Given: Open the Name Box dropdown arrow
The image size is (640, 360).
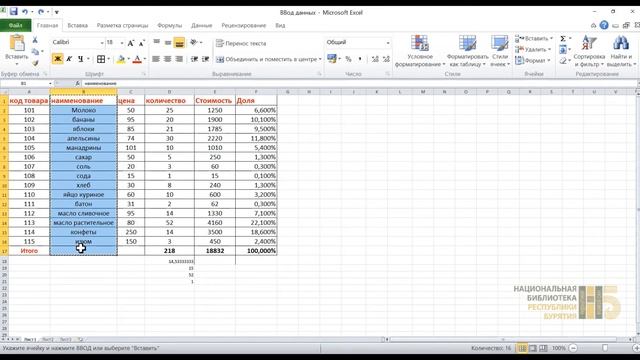Looking at the screenshot, I should pyautogui.click(x=50, y=83).
